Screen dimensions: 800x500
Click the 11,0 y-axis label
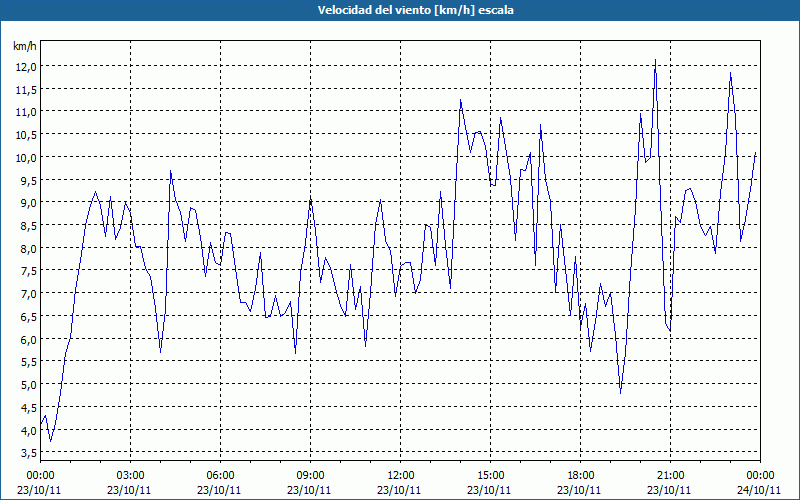coord(26,112)
